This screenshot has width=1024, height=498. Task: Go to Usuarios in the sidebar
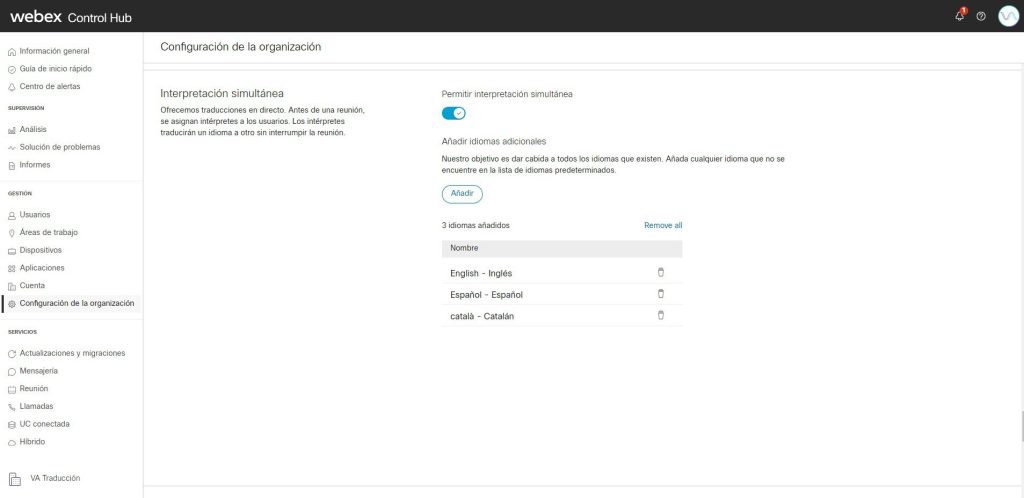coord(35,215)
